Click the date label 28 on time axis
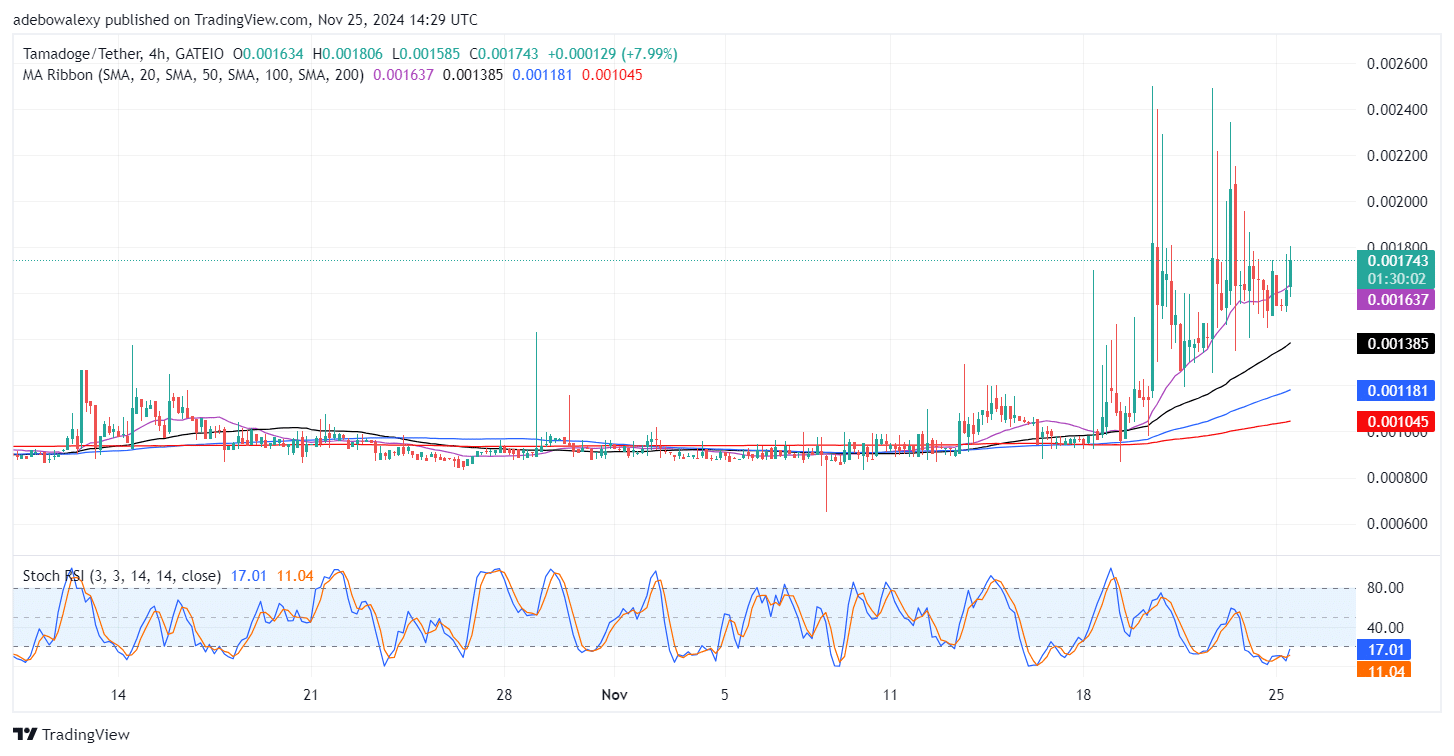Screen dimensions: 1454x756 [x=504, y=695]
